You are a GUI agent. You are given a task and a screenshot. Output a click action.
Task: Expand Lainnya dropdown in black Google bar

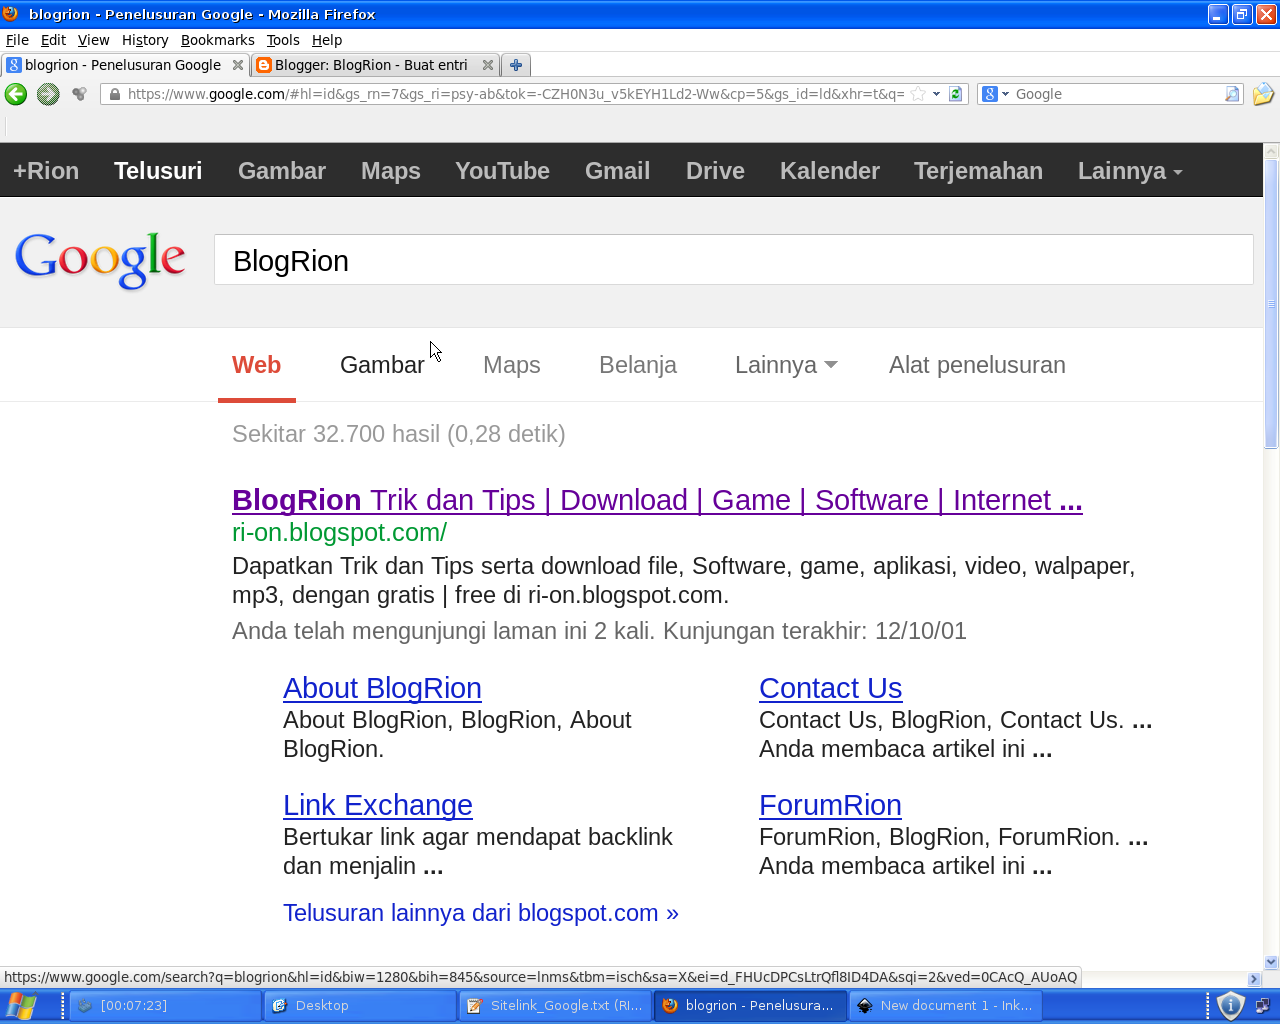click(1130, 171)
